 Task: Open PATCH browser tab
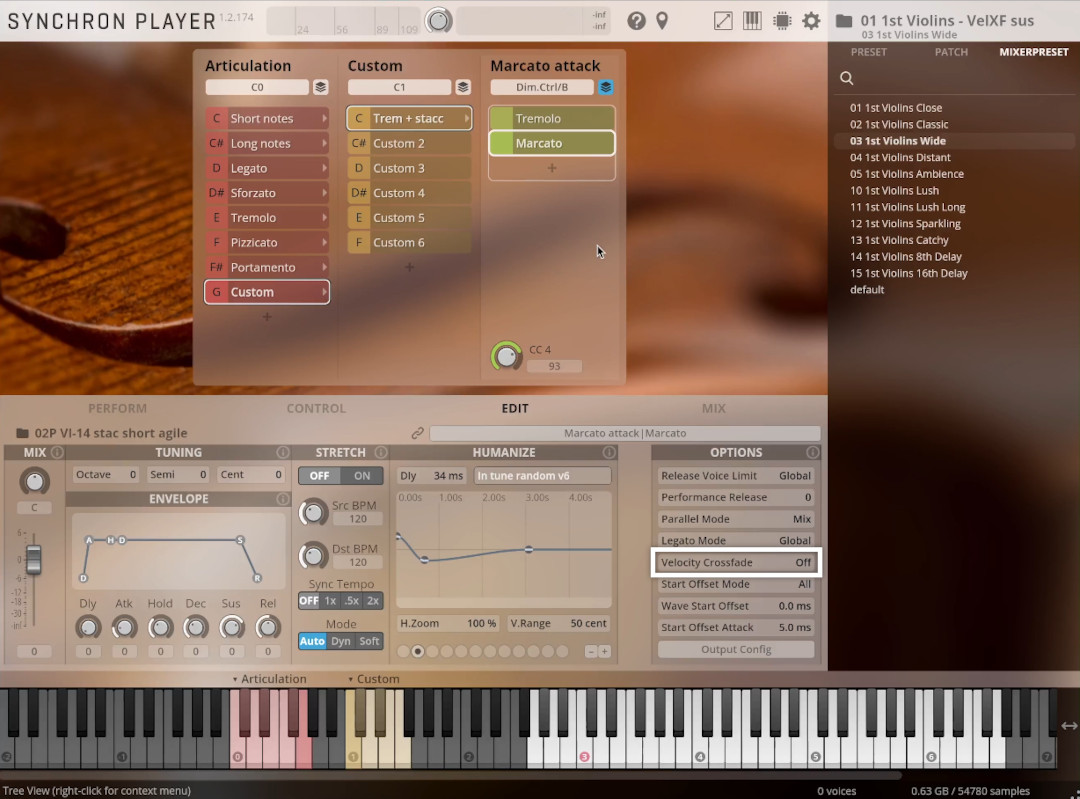coord(951,52)
